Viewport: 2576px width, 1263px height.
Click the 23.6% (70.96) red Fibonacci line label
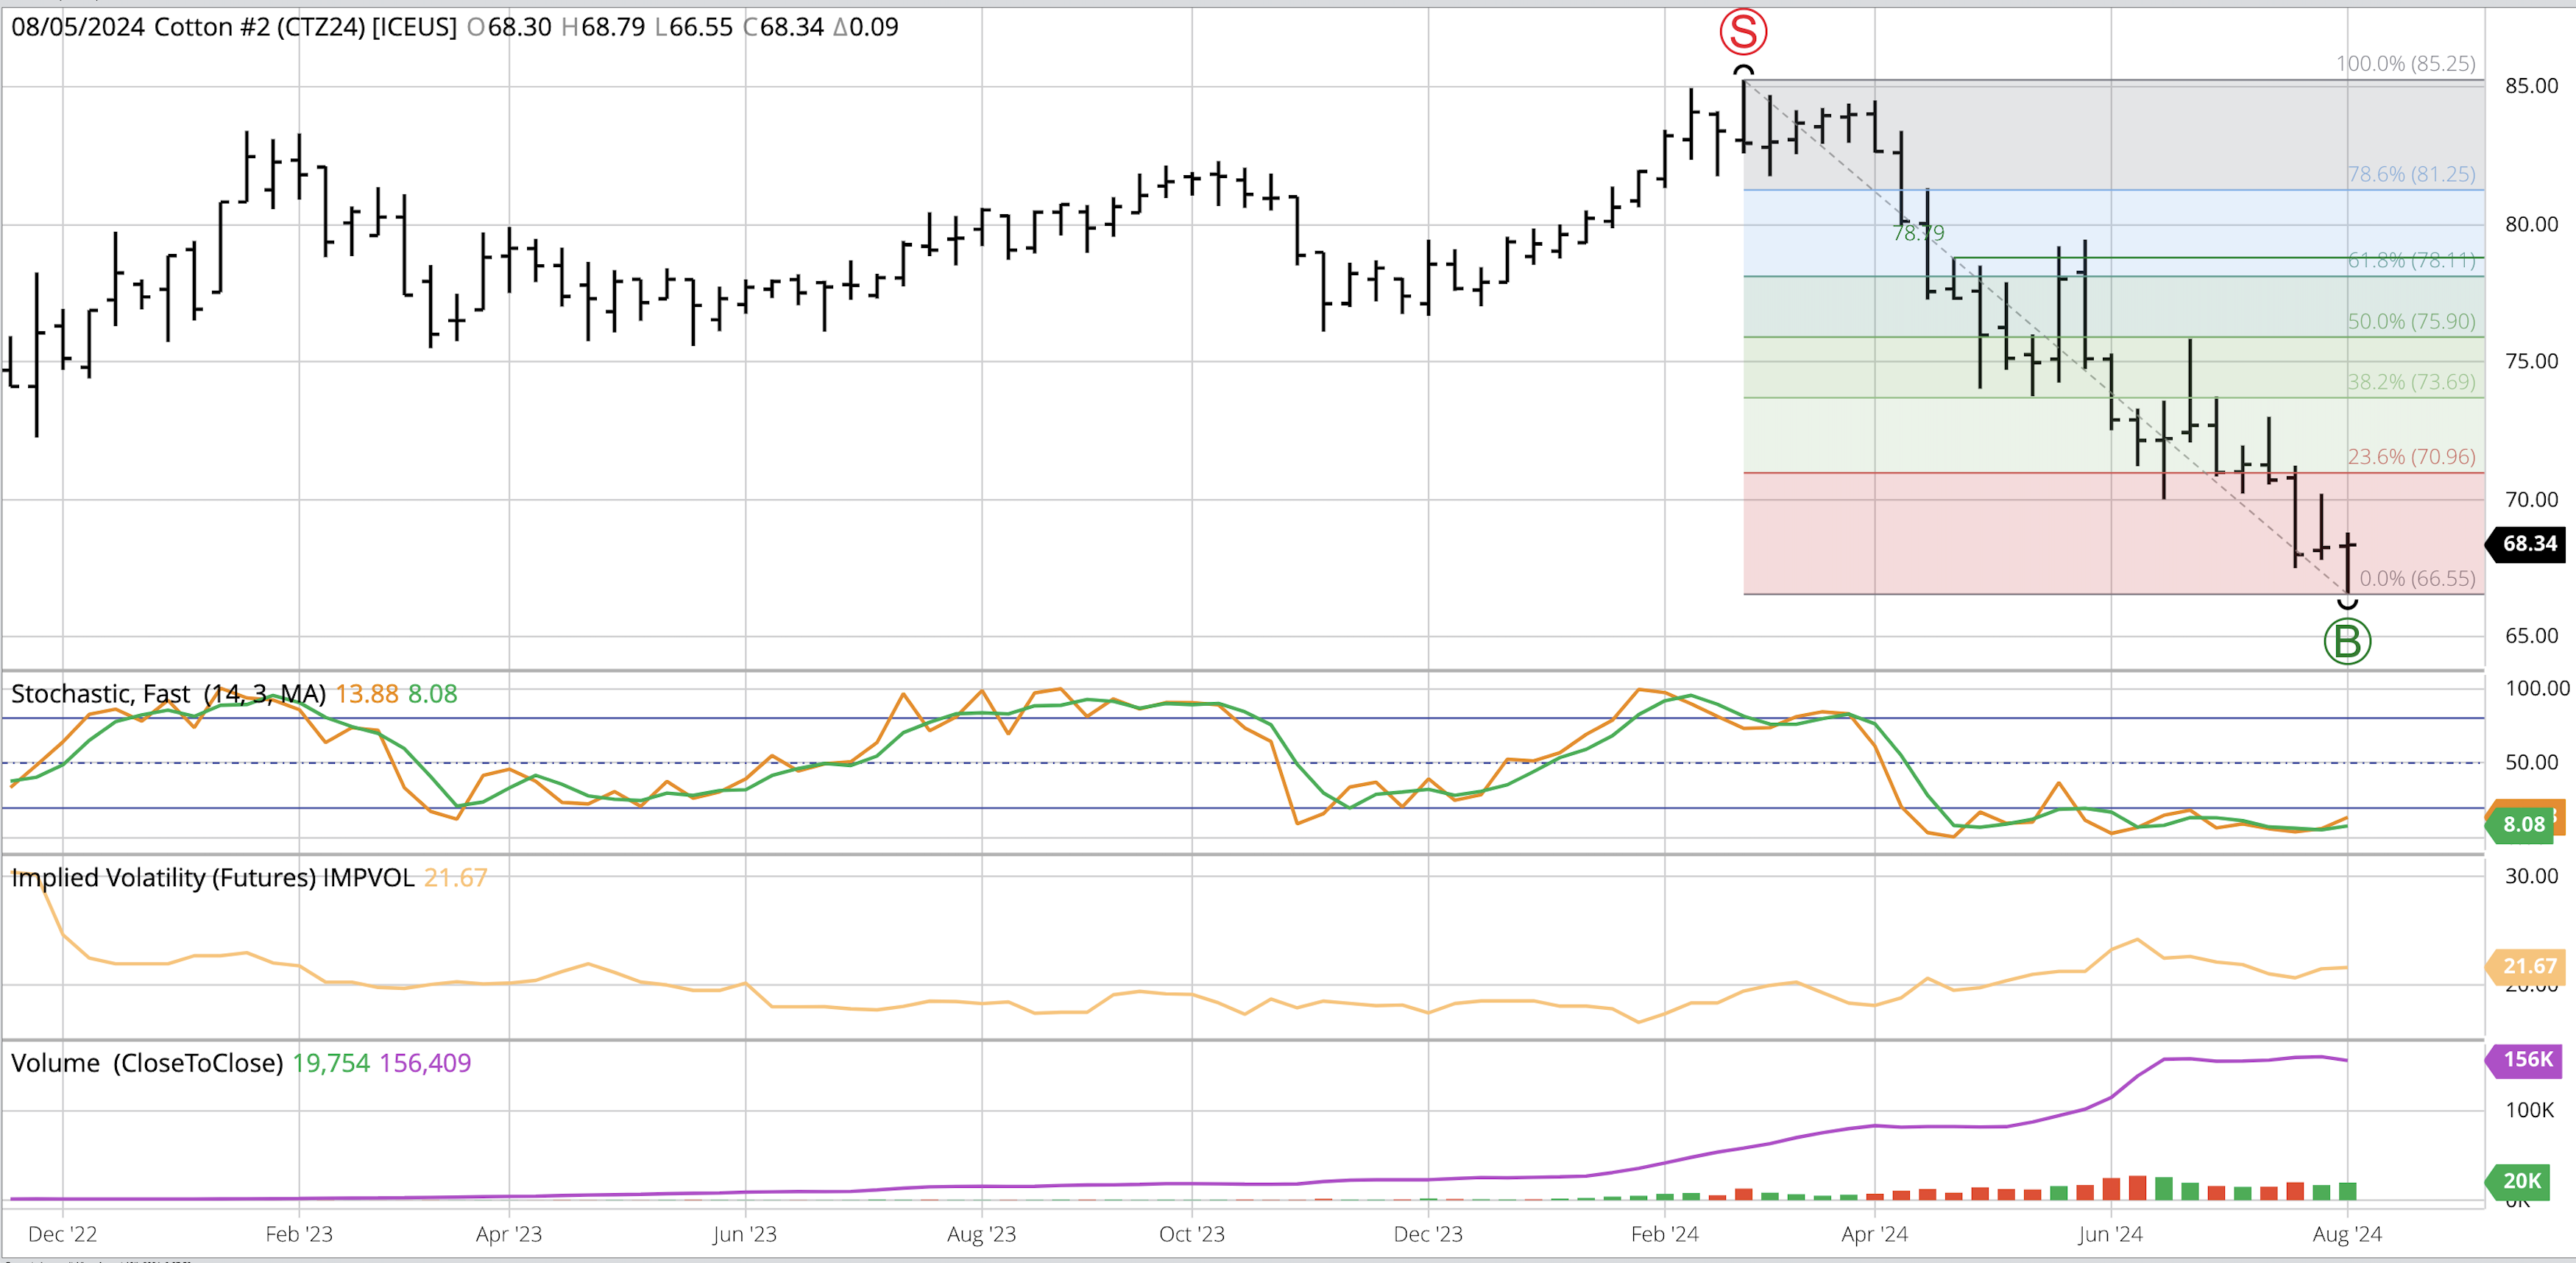[2411, 457]
